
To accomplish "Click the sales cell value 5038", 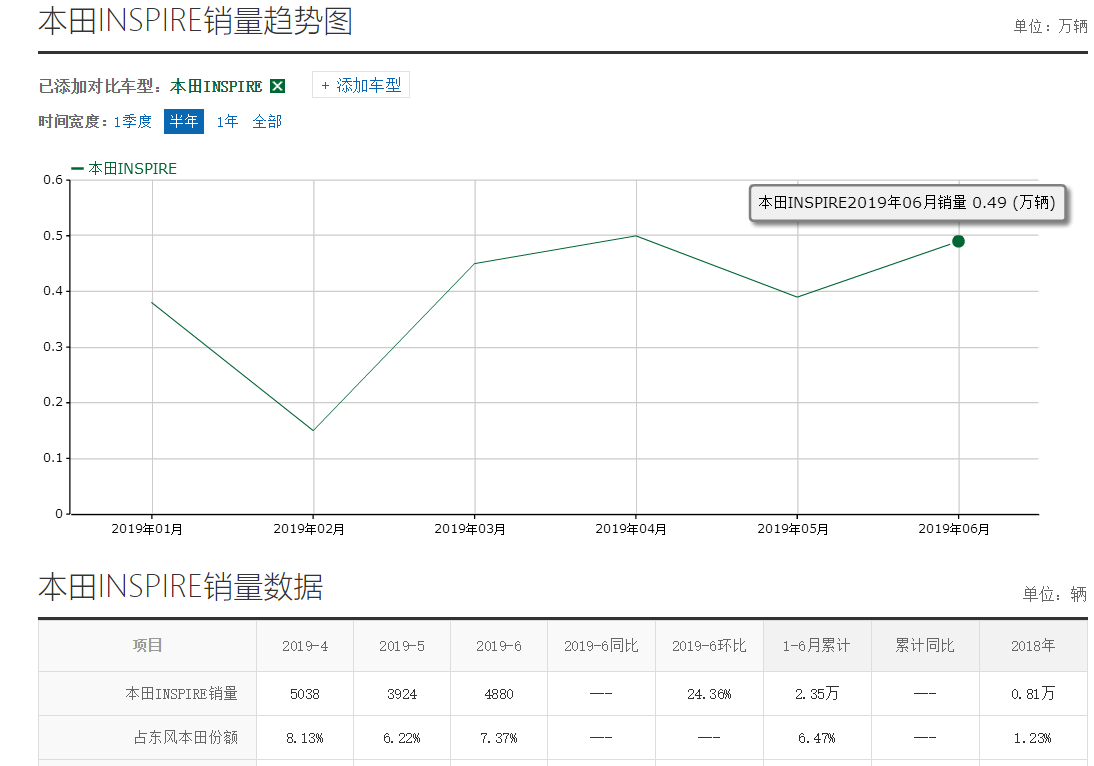I will 305,694.
